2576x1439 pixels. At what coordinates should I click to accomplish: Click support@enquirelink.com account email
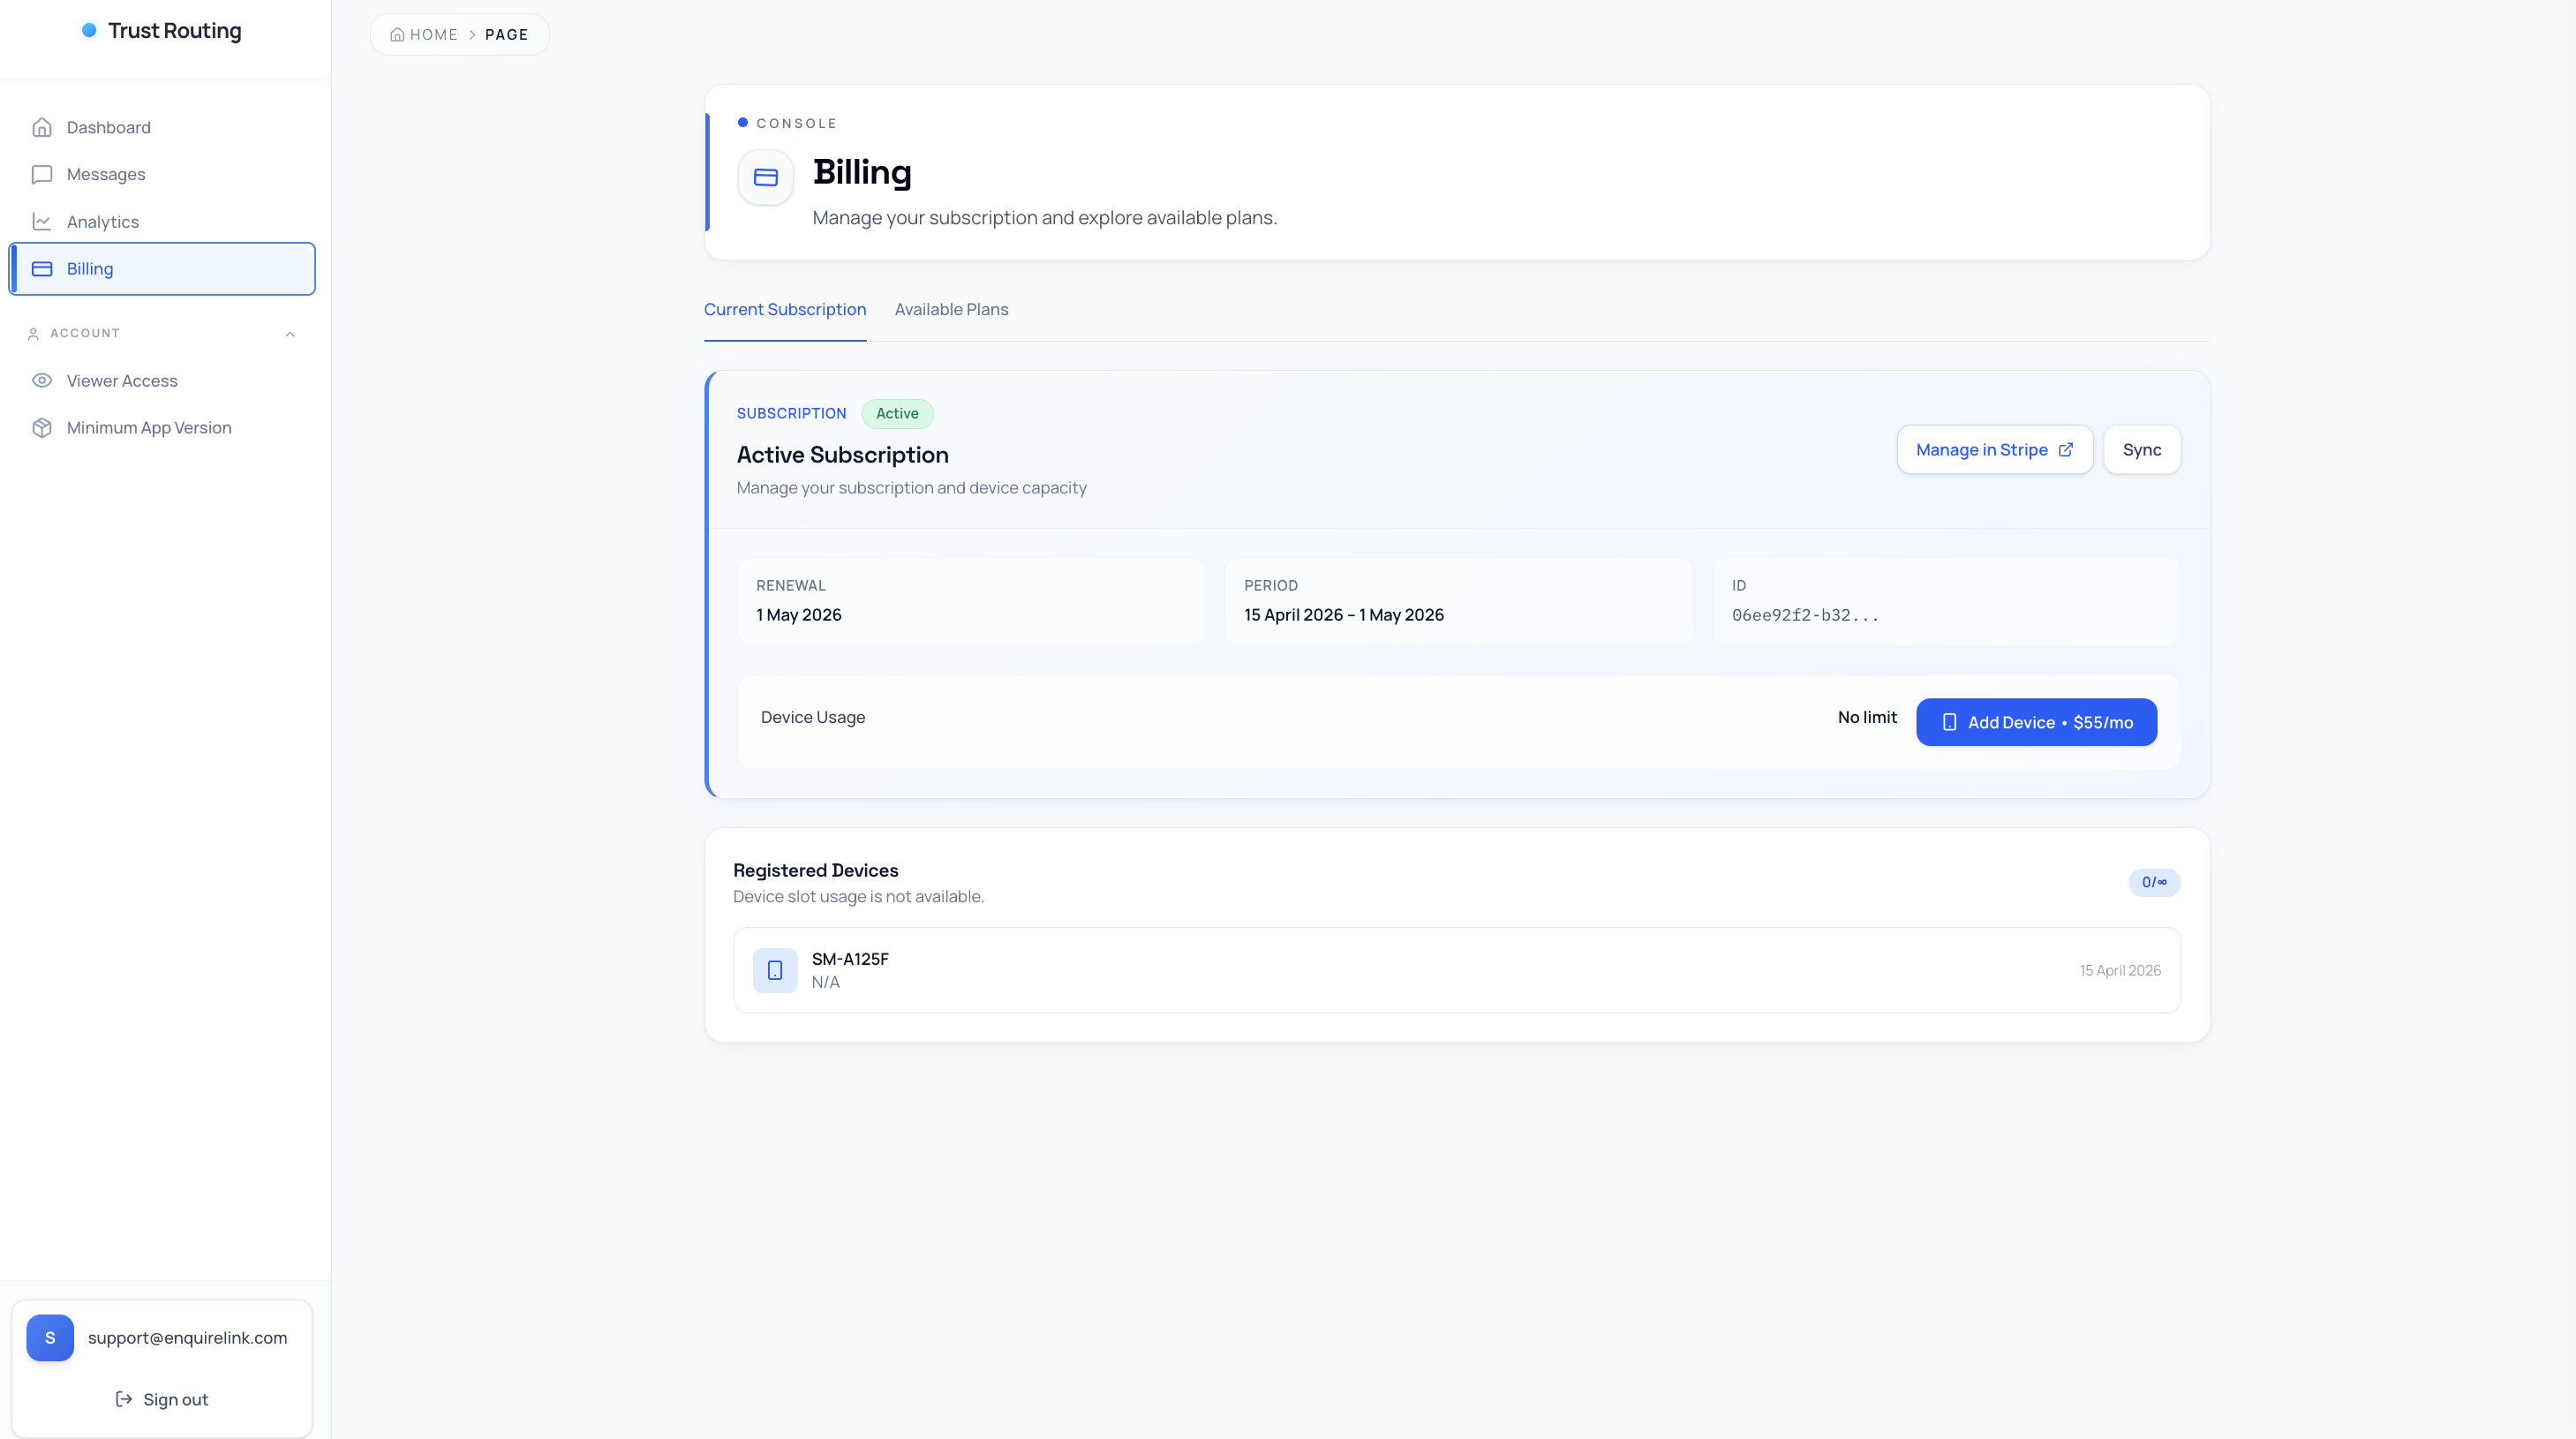coord(187,1338)
